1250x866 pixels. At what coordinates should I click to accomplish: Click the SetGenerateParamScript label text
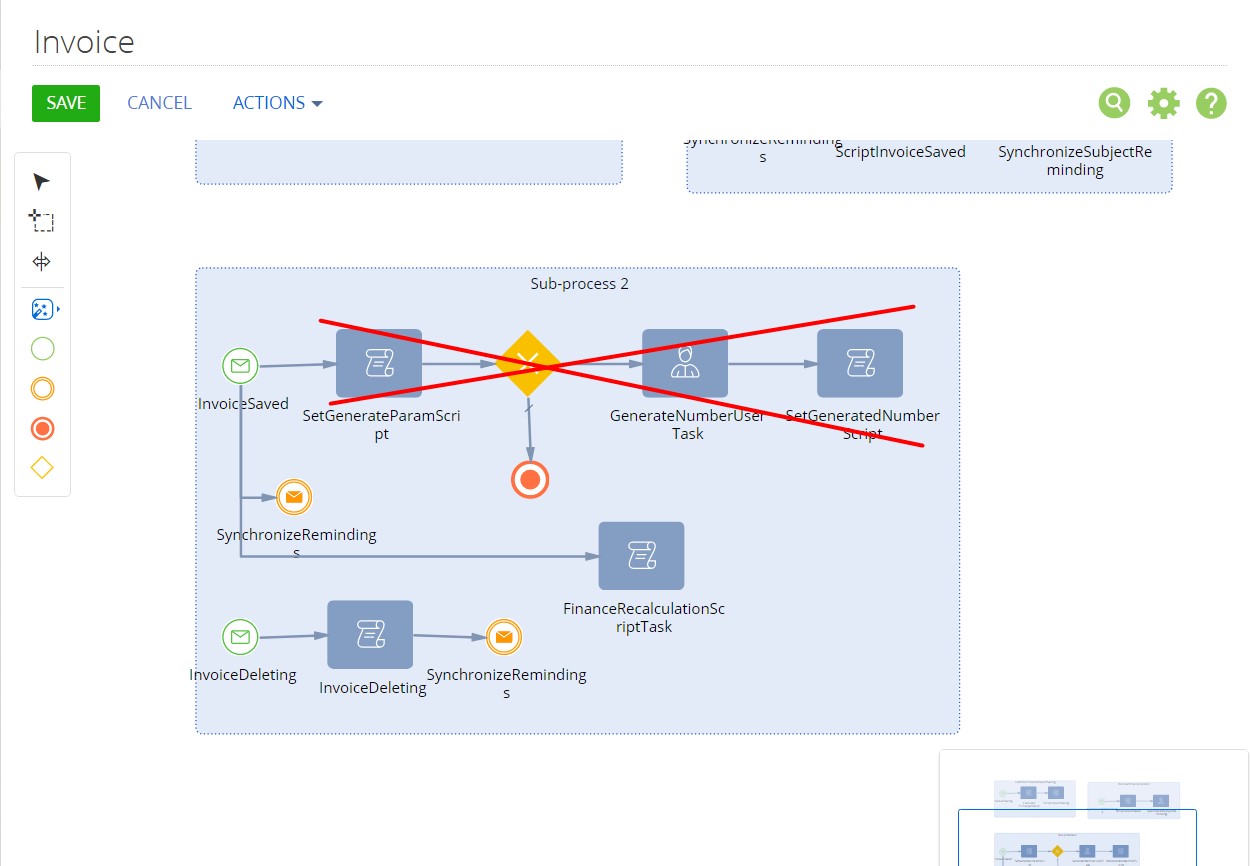[381, 425]
